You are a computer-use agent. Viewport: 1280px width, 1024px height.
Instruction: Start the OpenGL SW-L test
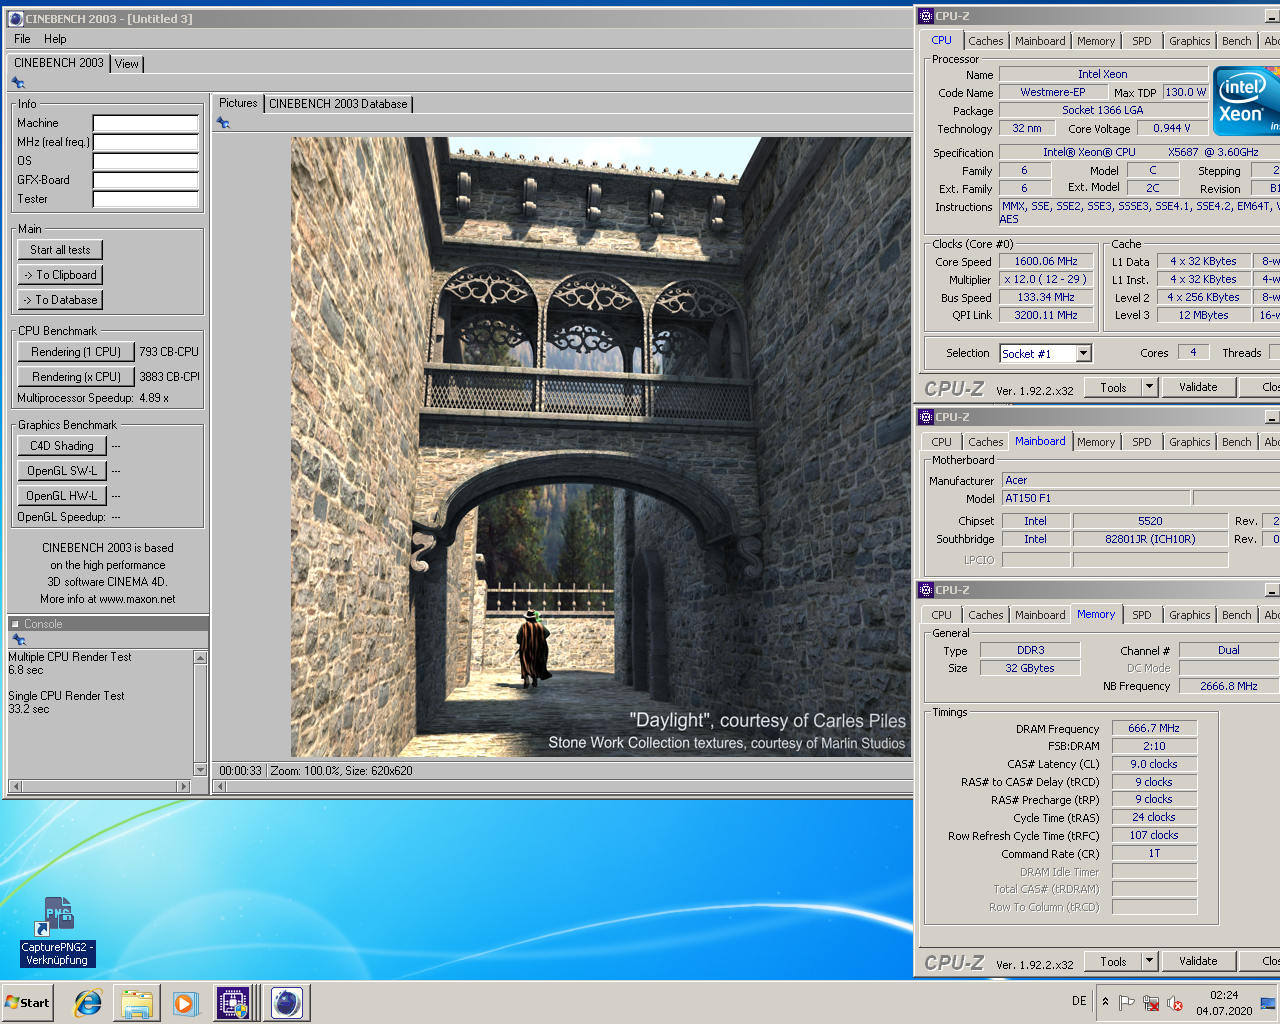coord(62,471)
